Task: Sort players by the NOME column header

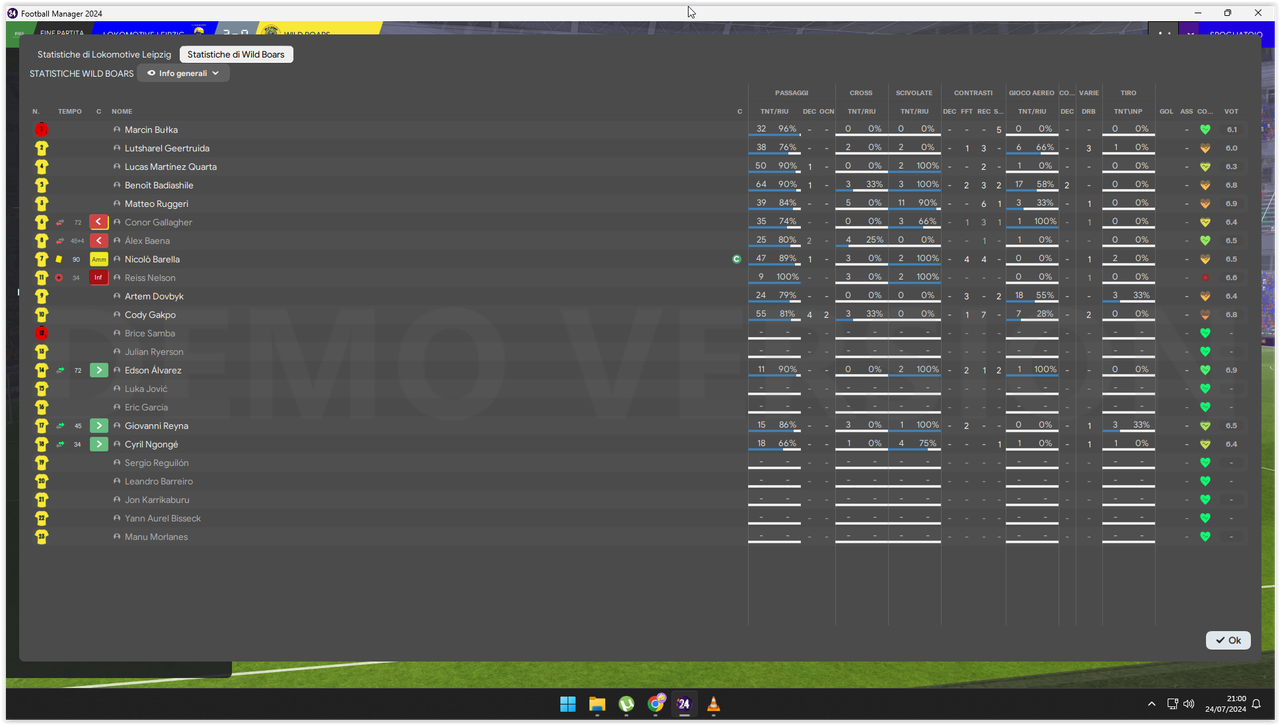Action: click(x=122, y=111)
